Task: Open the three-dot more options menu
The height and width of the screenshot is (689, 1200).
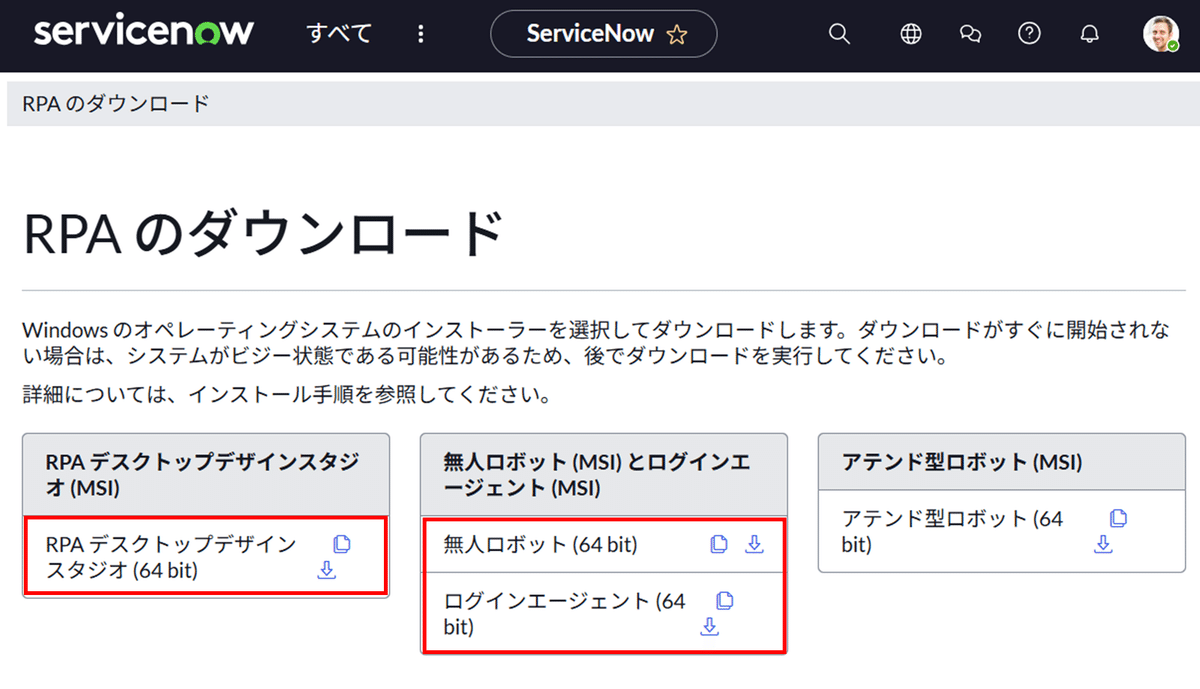Action: click(420, 33)
